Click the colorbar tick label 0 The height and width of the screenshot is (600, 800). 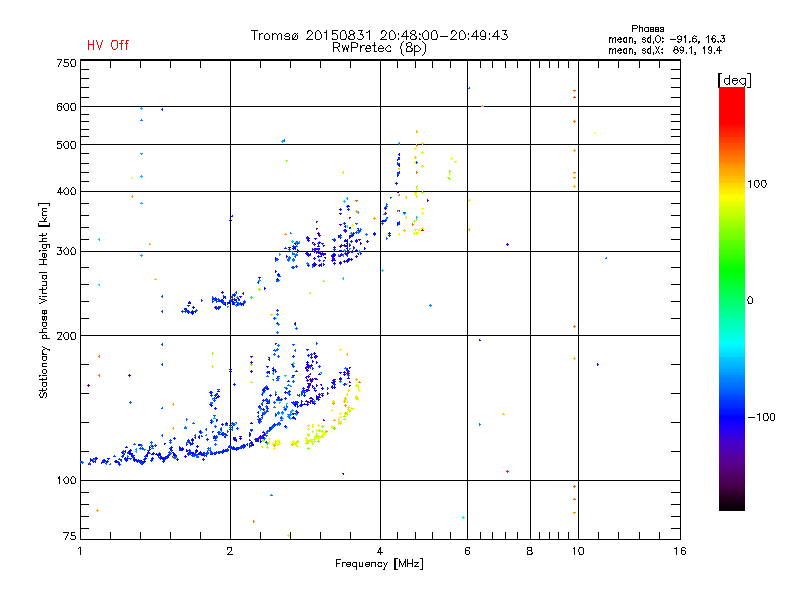click(750, 300)
